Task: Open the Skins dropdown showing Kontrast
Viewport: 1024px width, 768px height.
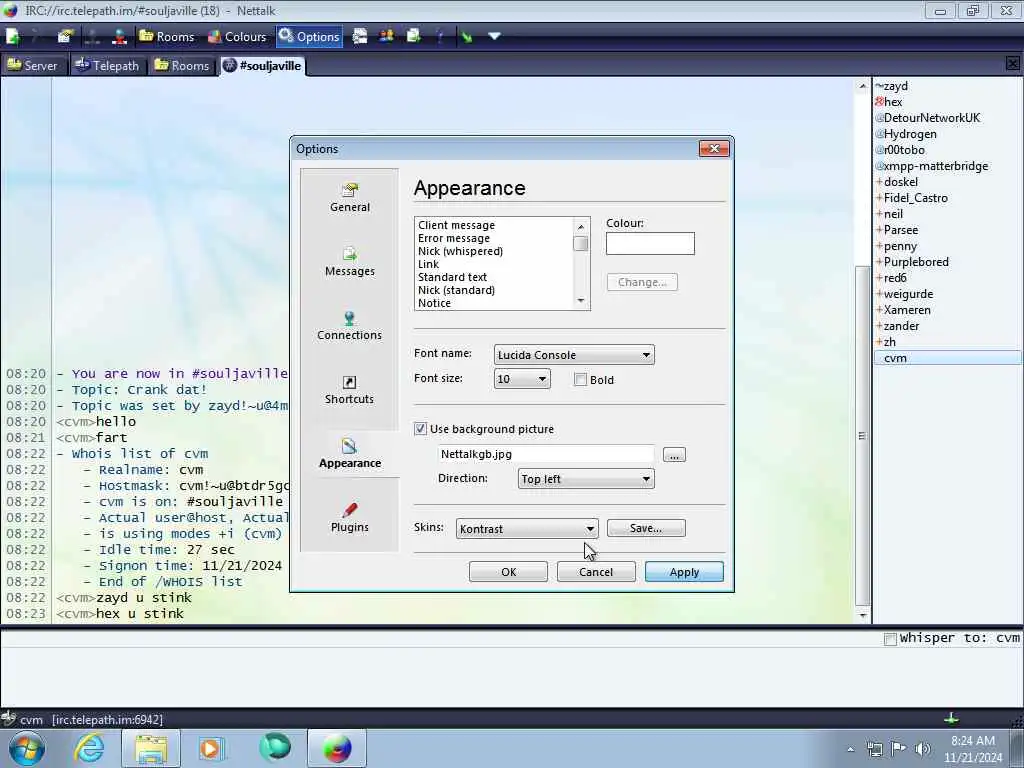Action: coord(526,528)
